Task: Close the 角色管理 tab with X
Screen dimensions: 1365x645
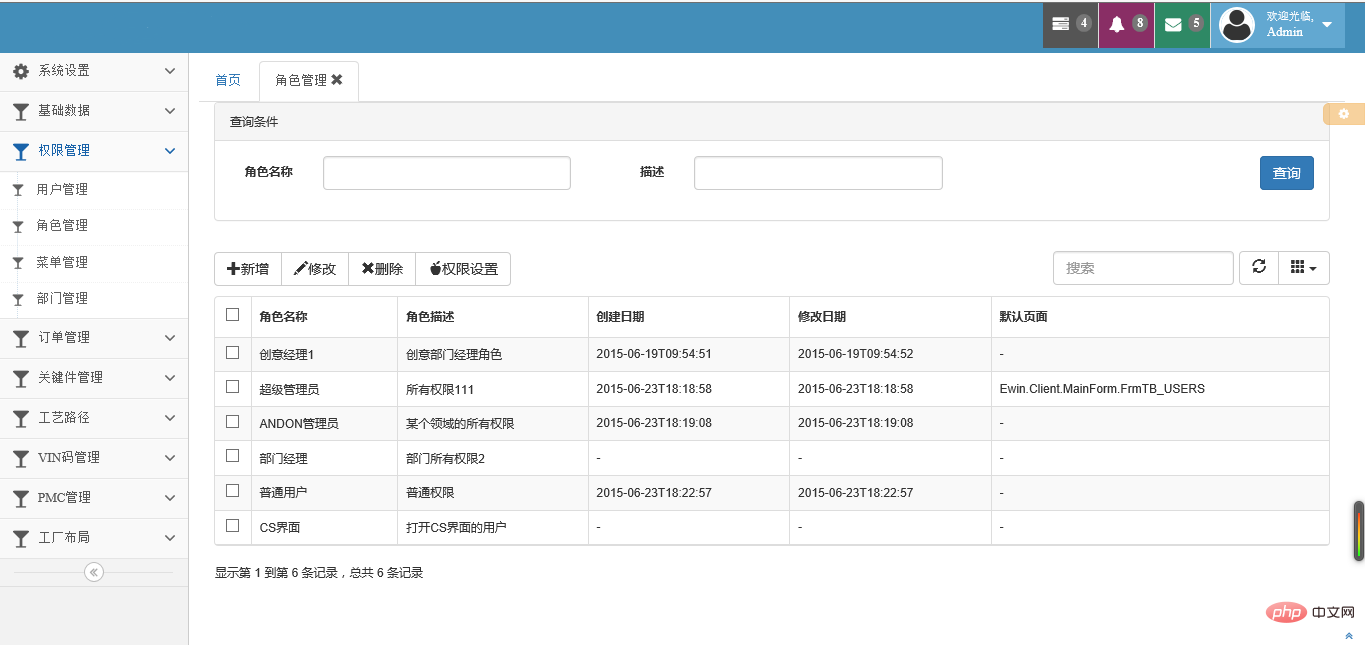Action: point(337,80)
